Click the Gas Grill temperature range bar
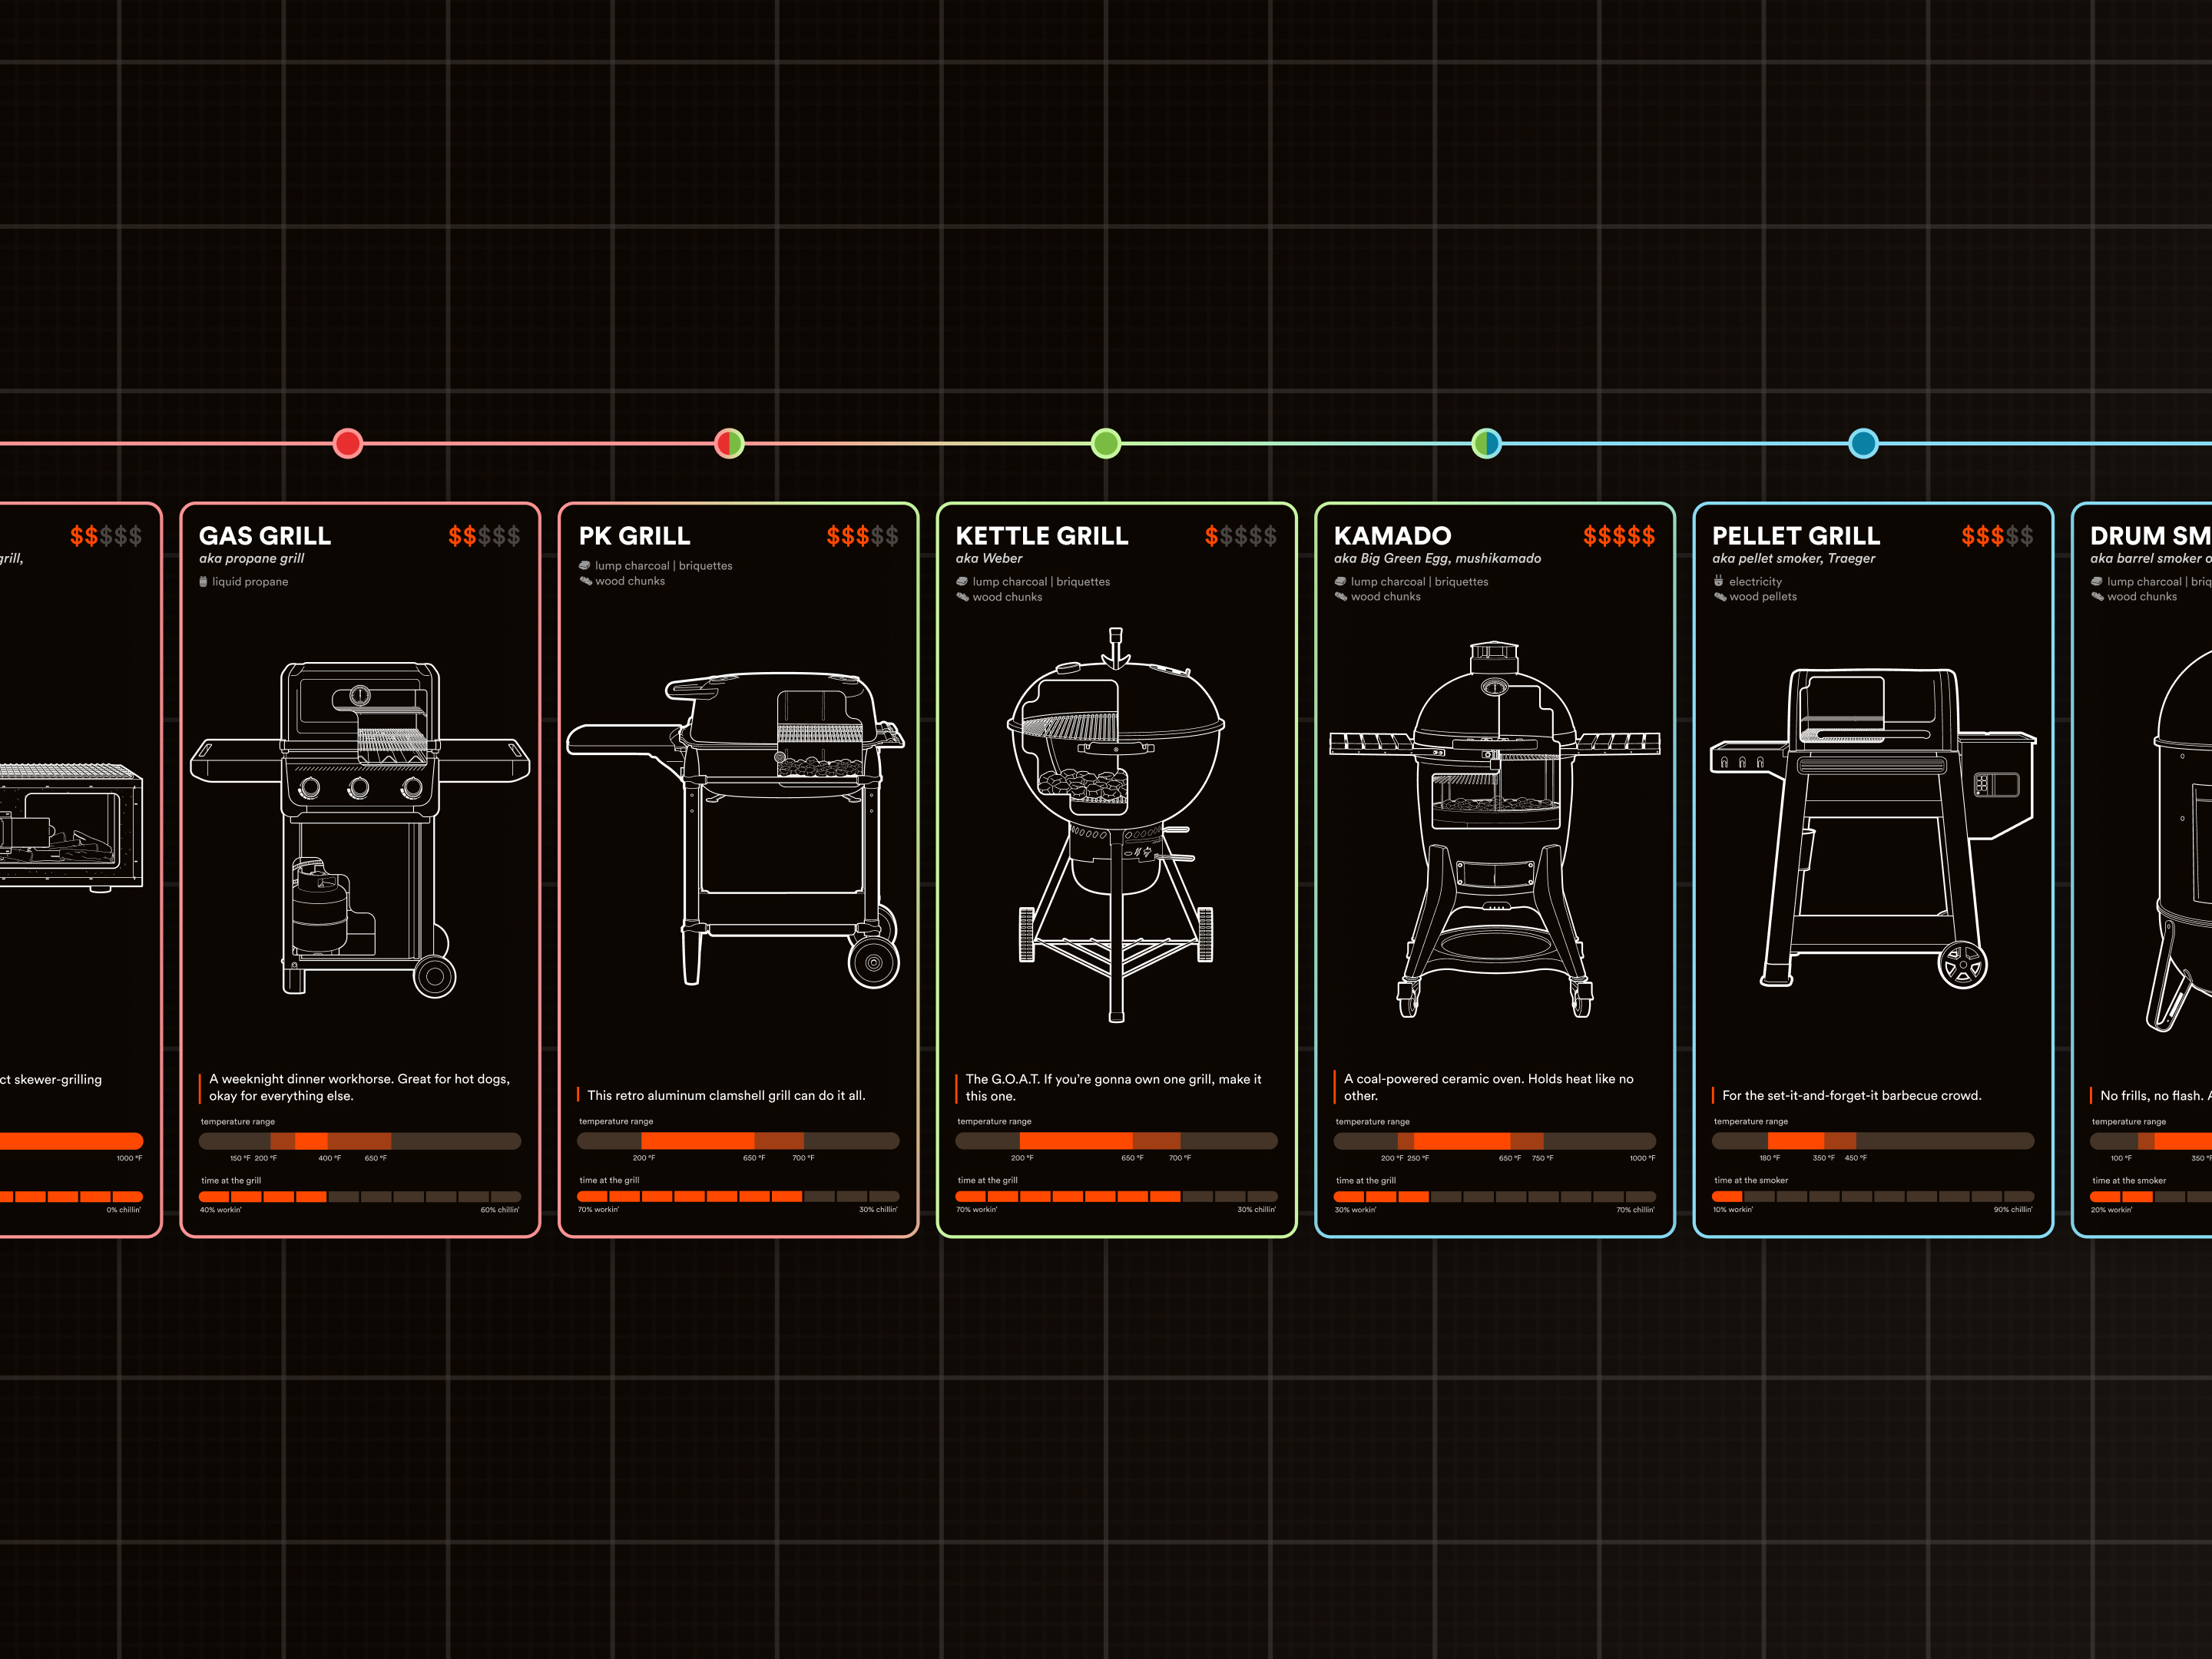 coord(360,1141)
